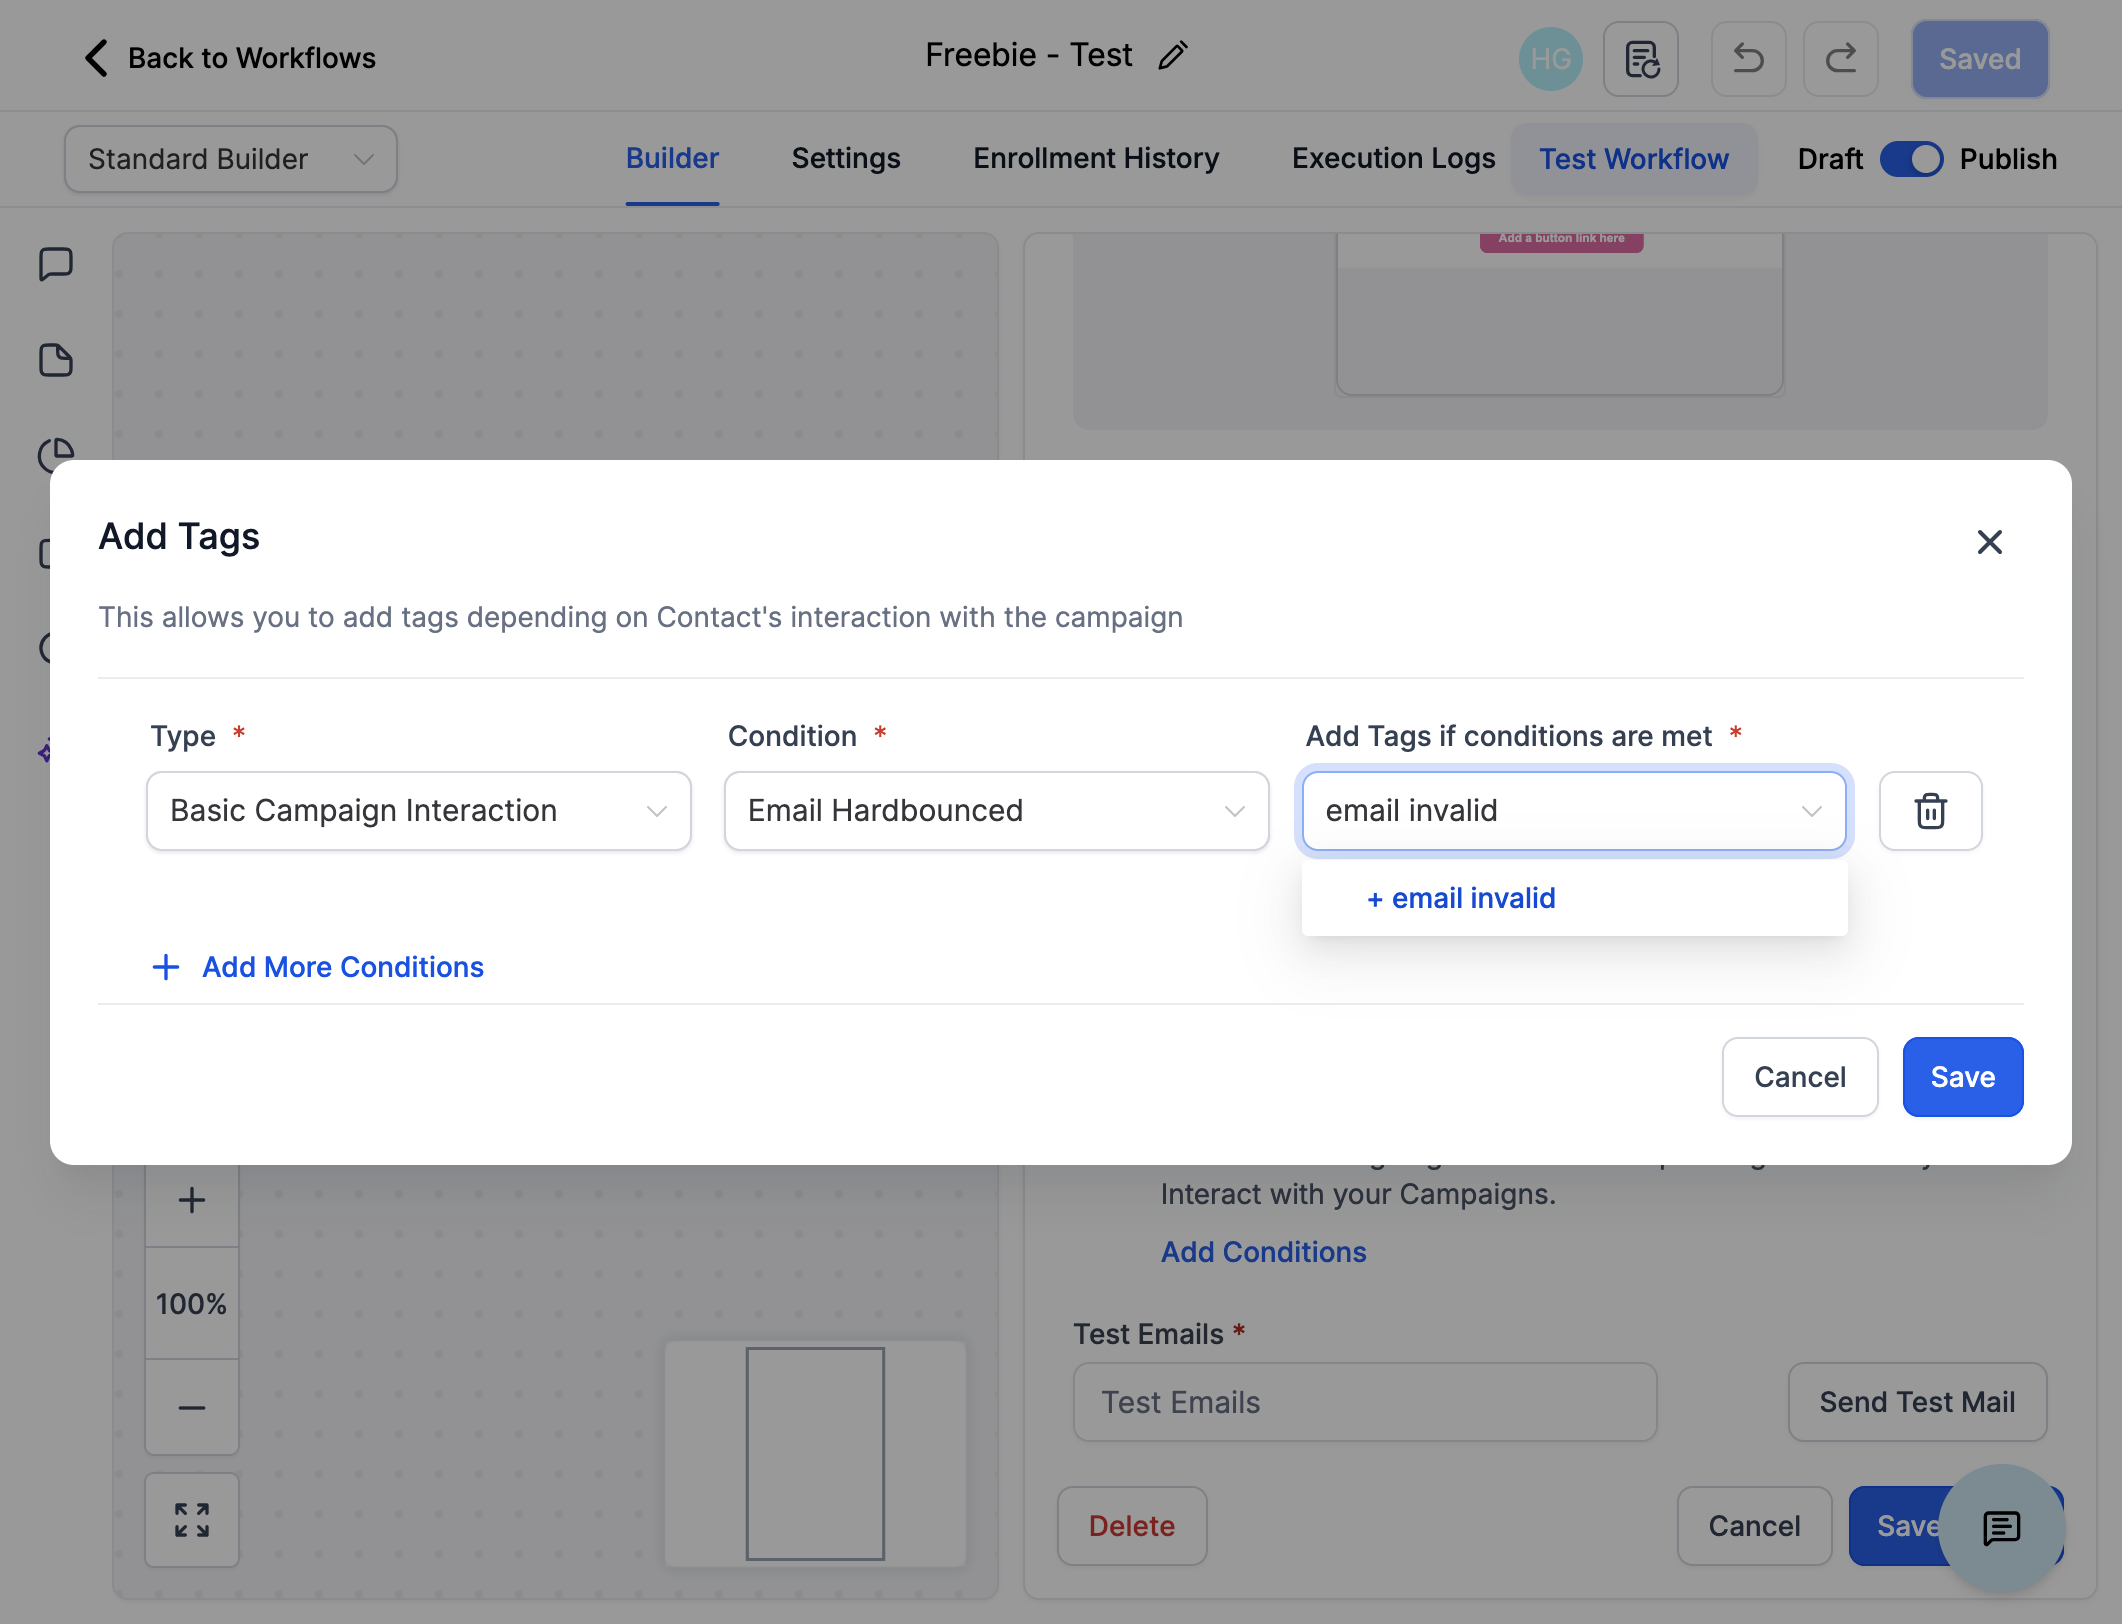This screenshot has height=1624, width=2122.
Task: Open the sticky note icon in sidebar
Action: tap(56, 360)
